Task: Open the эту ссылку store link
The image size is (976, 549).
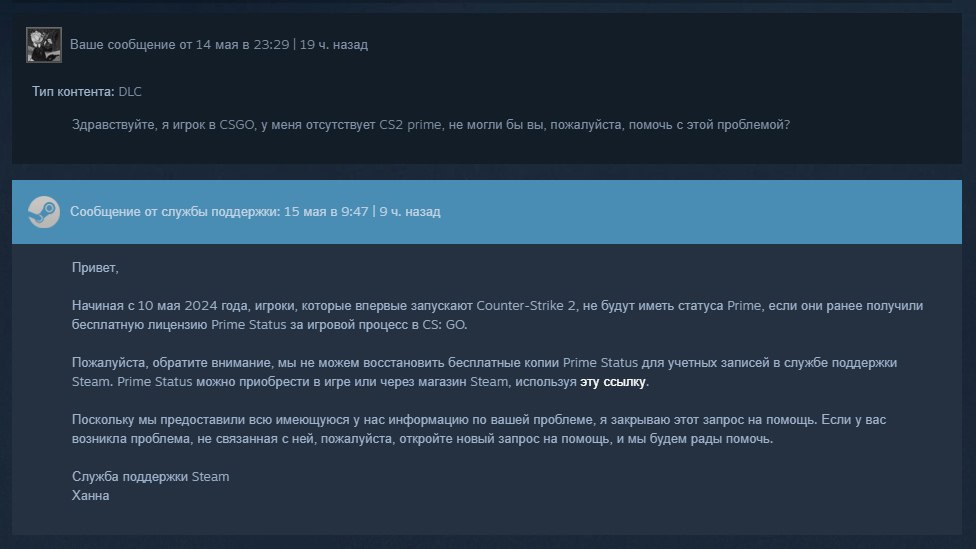Action: point(612,382)
